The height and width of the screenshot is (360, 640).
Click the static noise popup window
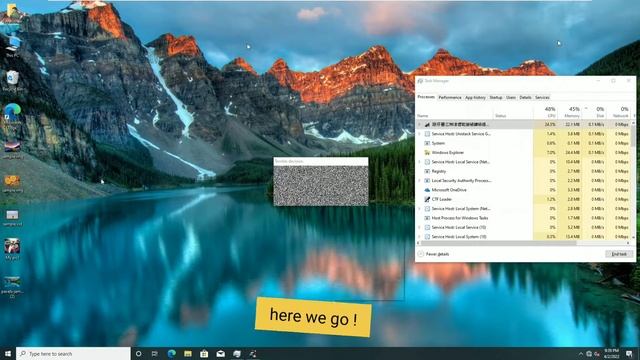(x=321, y=182)
